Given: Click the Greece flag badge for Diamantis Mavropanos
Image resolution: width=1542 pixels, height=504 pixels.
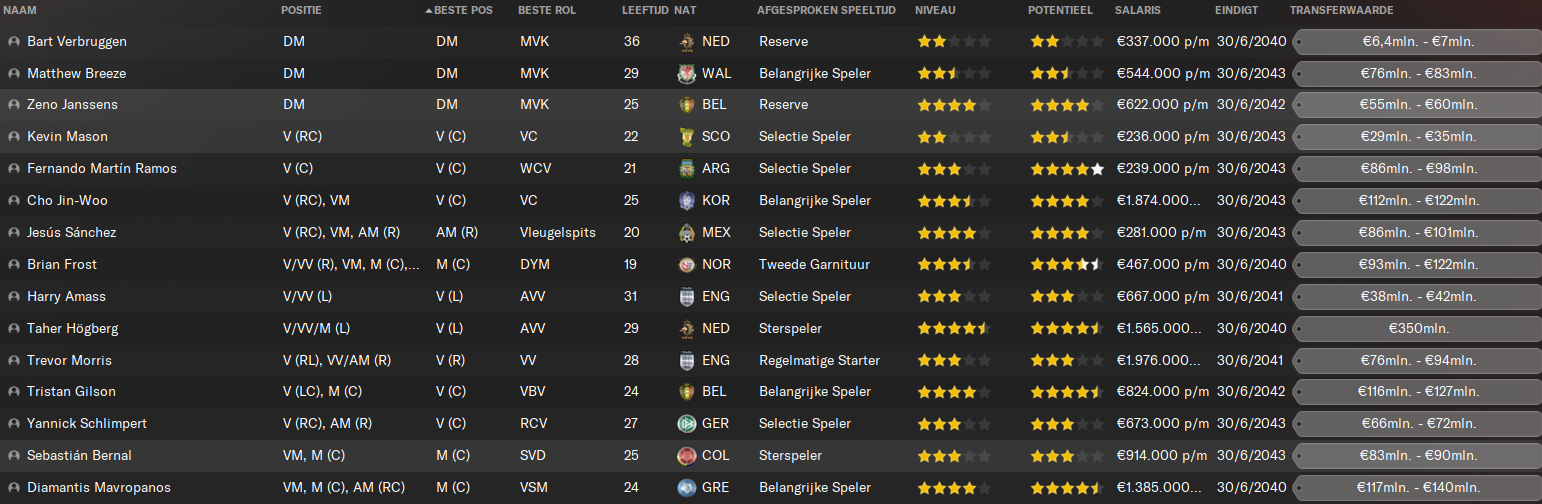Looking at the screenshot, I should click(686, 488).
